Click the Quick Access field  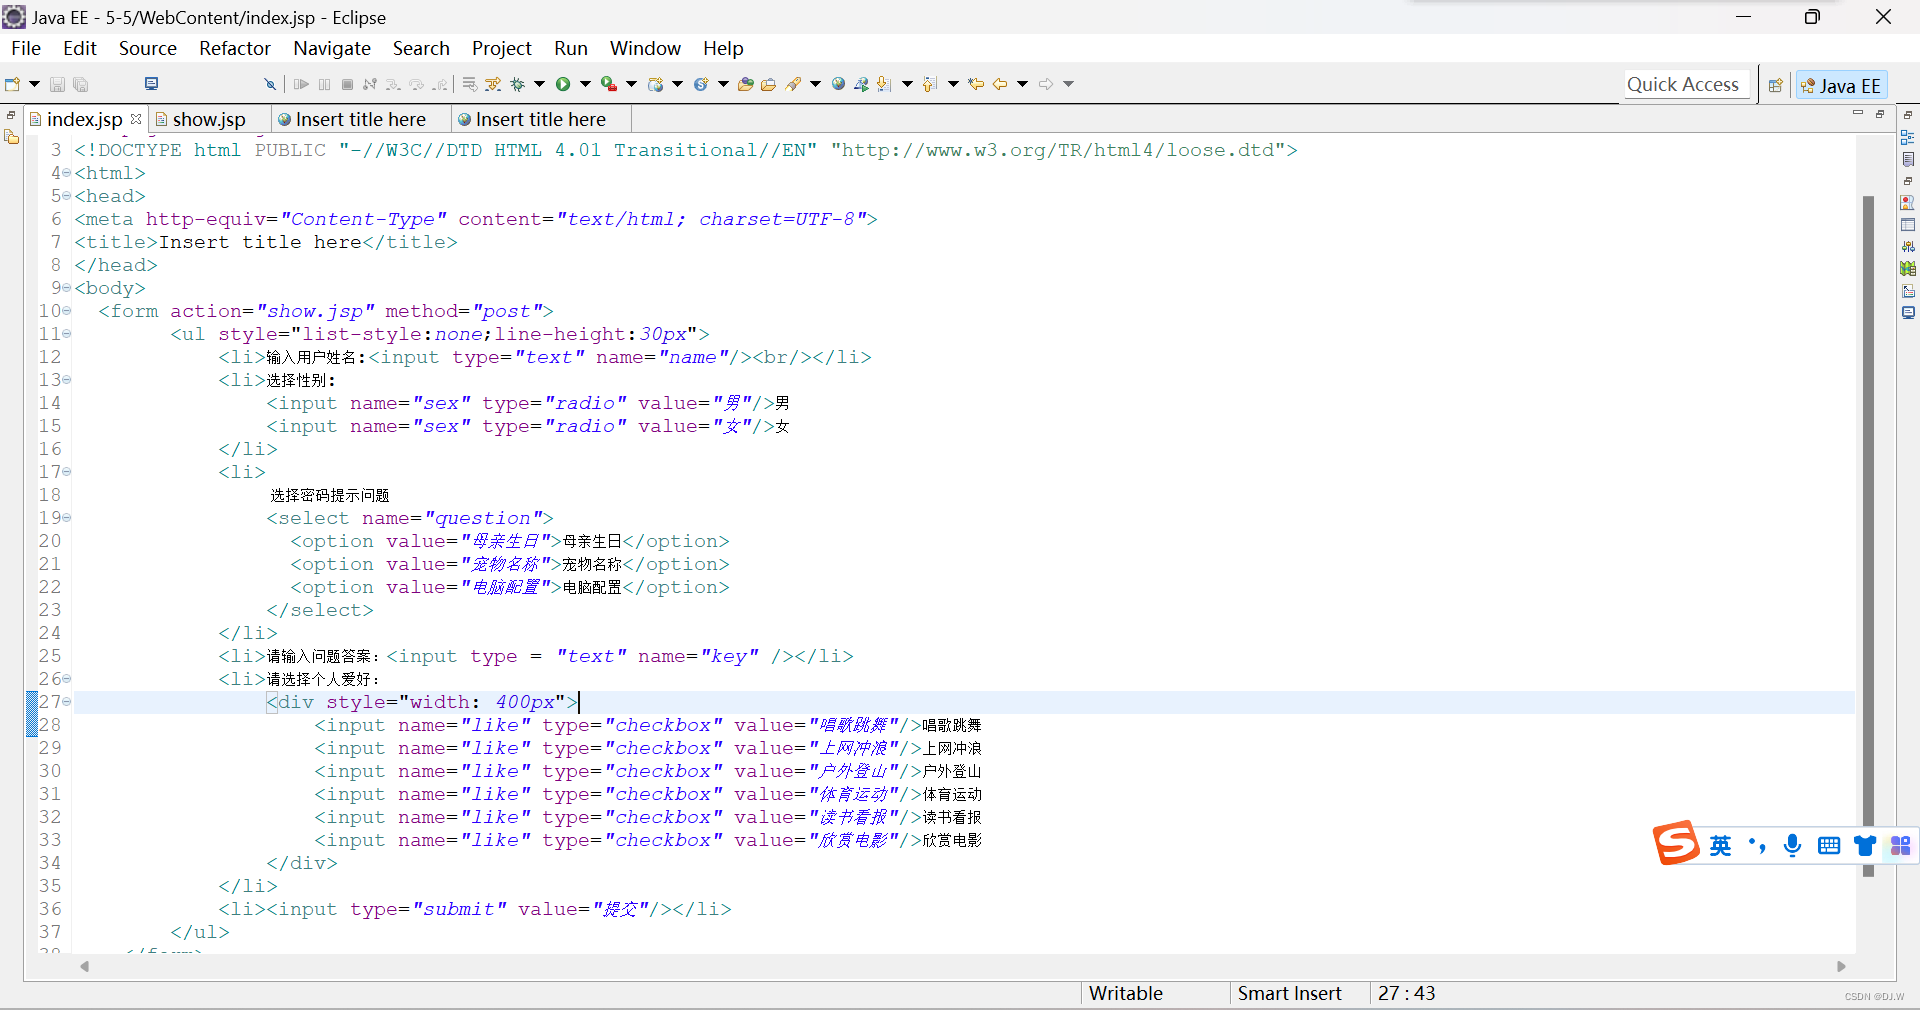[x=1686, y=85]
